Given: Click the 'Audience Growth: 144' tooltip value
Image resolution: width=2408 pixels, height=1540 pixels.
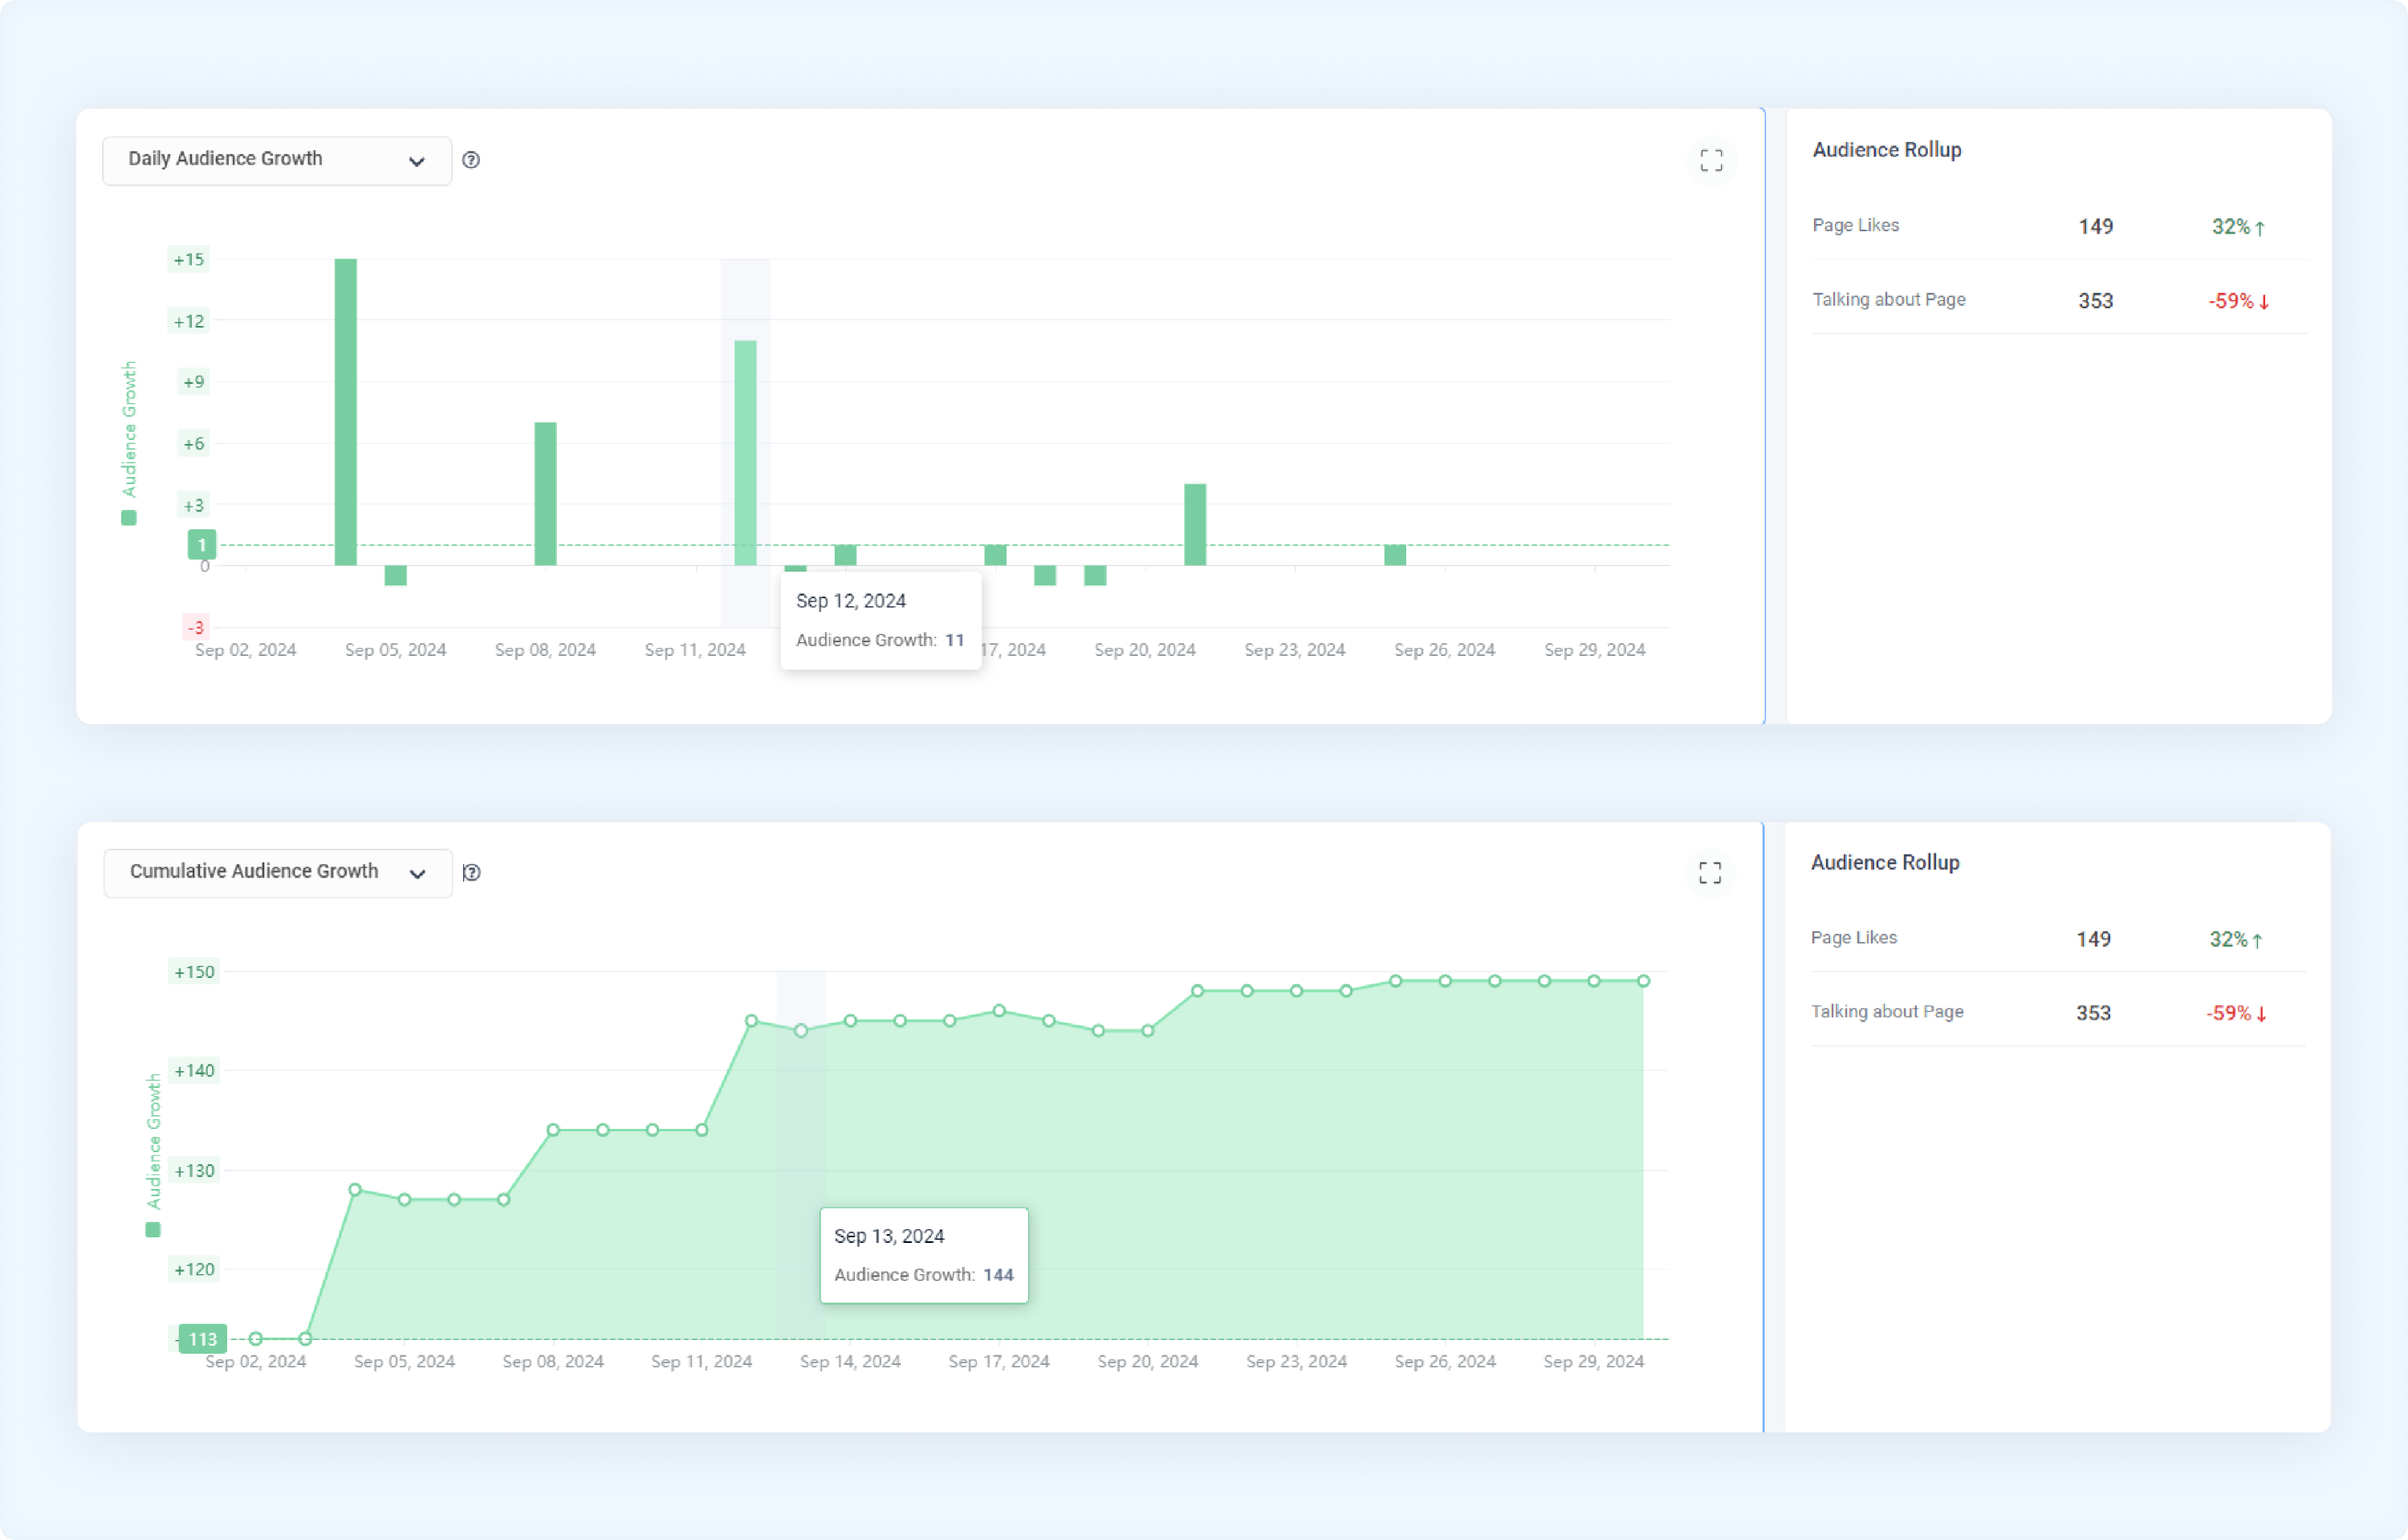Looking at the screenshot, I should pos(924,1274).
